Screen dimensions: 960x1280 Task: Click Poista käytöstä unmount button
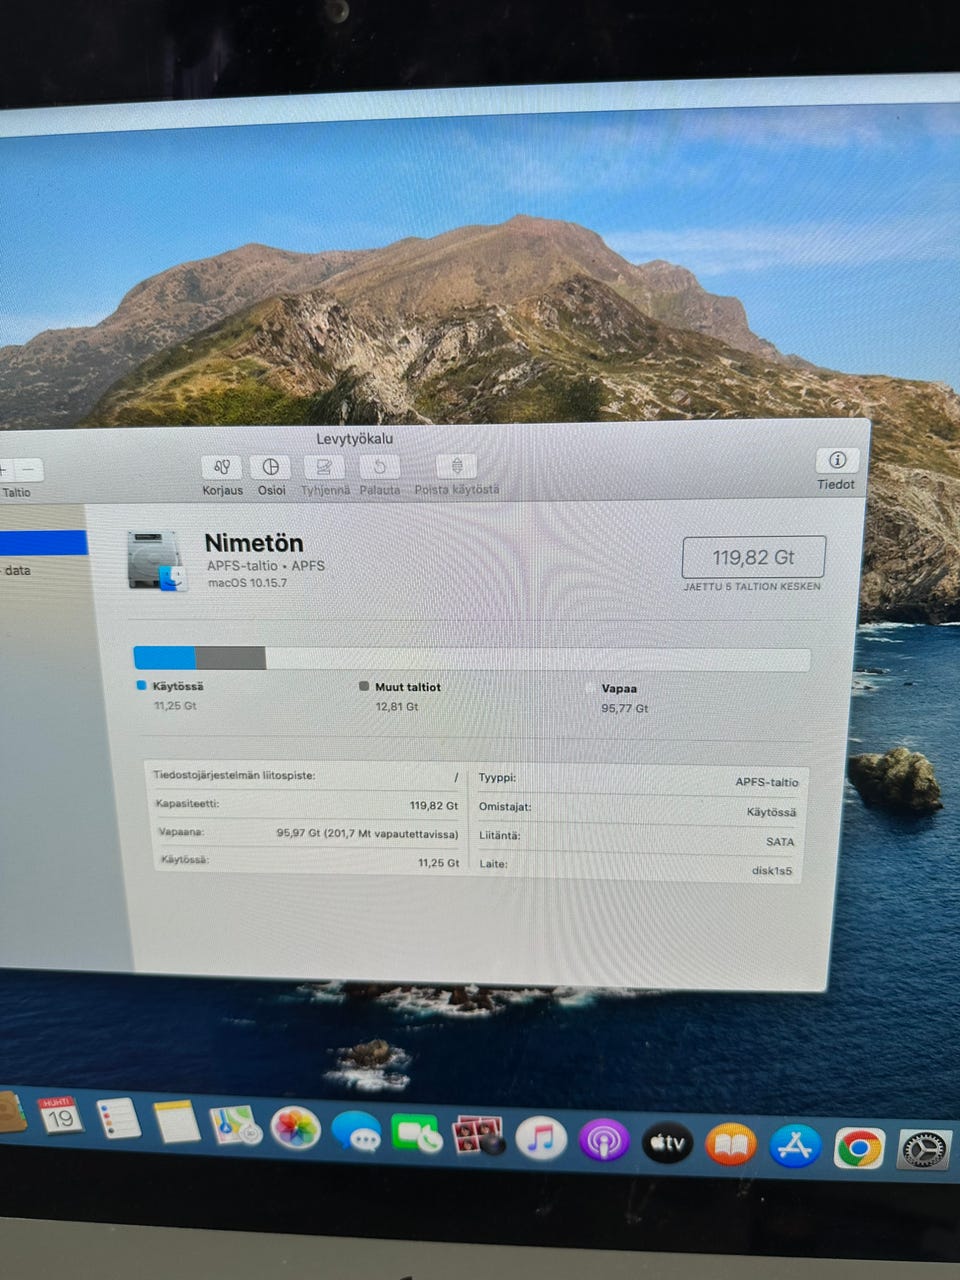(456, 466)
